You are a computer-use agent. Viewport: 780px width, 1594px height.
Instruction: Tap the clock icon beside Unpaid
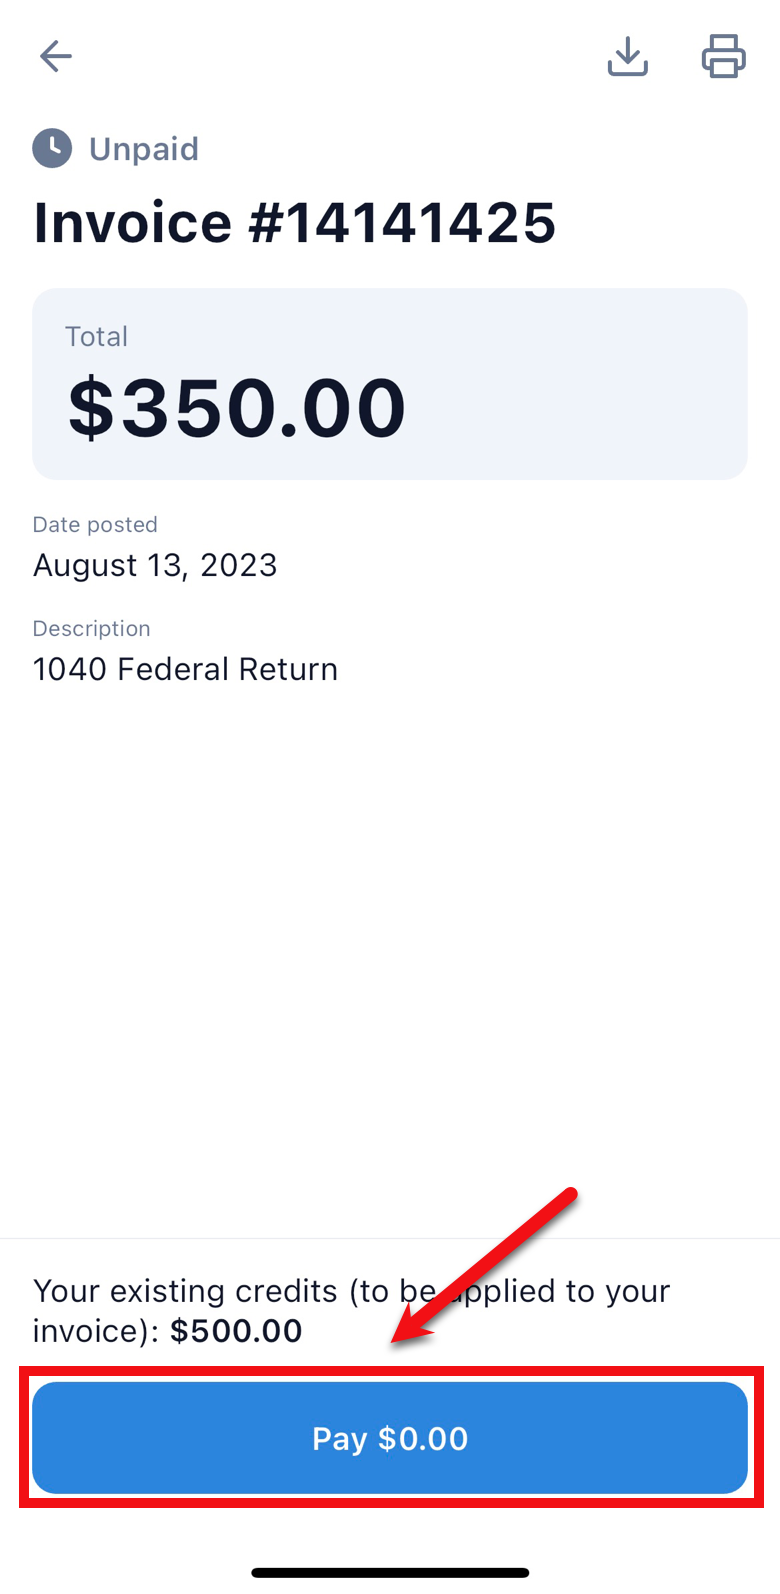click(x=52, y=149)
